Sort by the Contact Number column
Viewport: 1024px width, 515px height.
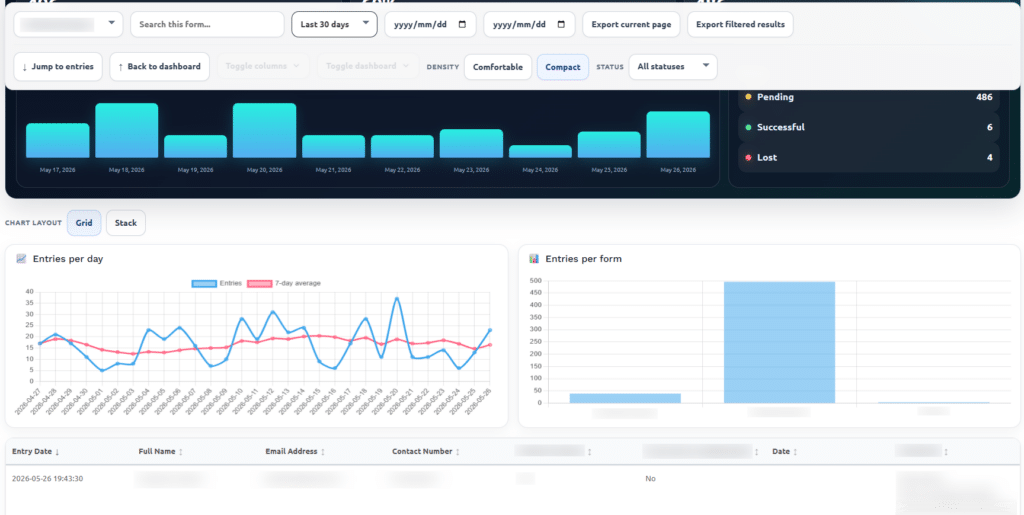[x=426, y=451]
